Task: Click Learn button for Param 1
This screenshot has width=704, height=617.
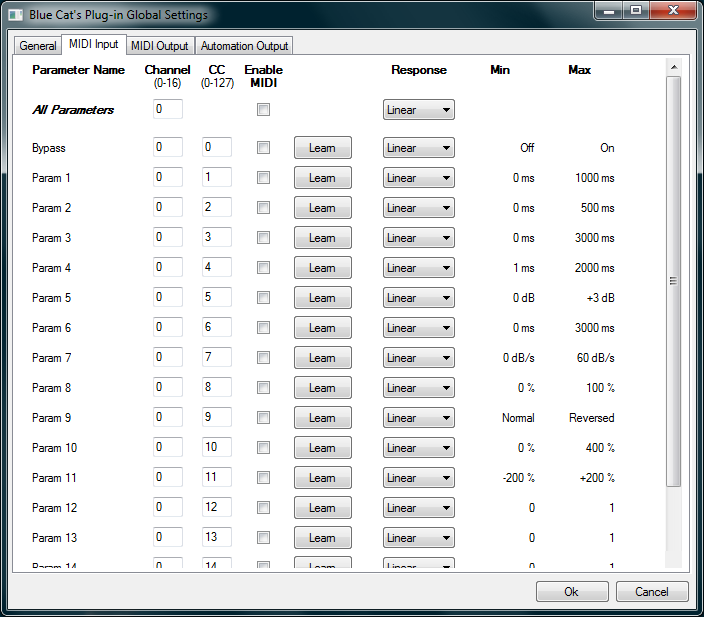Action: click(x=322, y=178)
